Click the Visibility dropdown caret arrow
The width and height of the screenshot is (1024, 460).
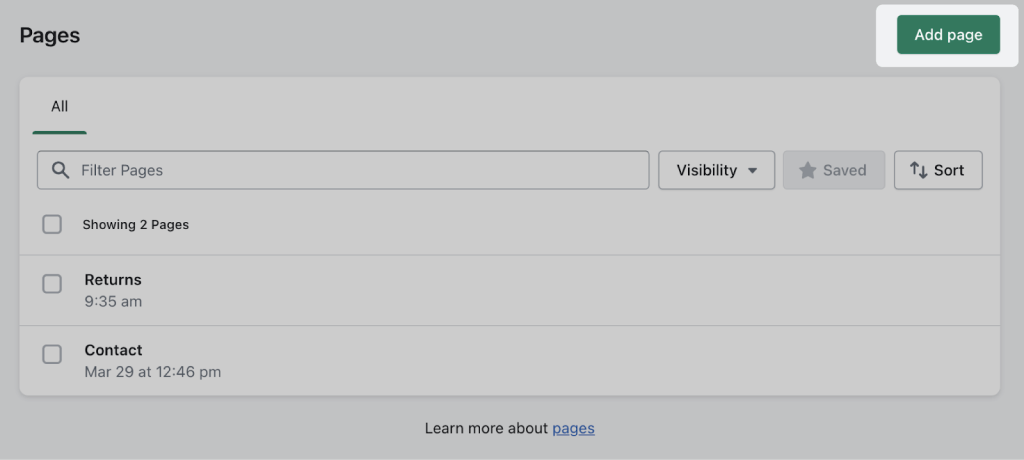(x=752, y=171)
